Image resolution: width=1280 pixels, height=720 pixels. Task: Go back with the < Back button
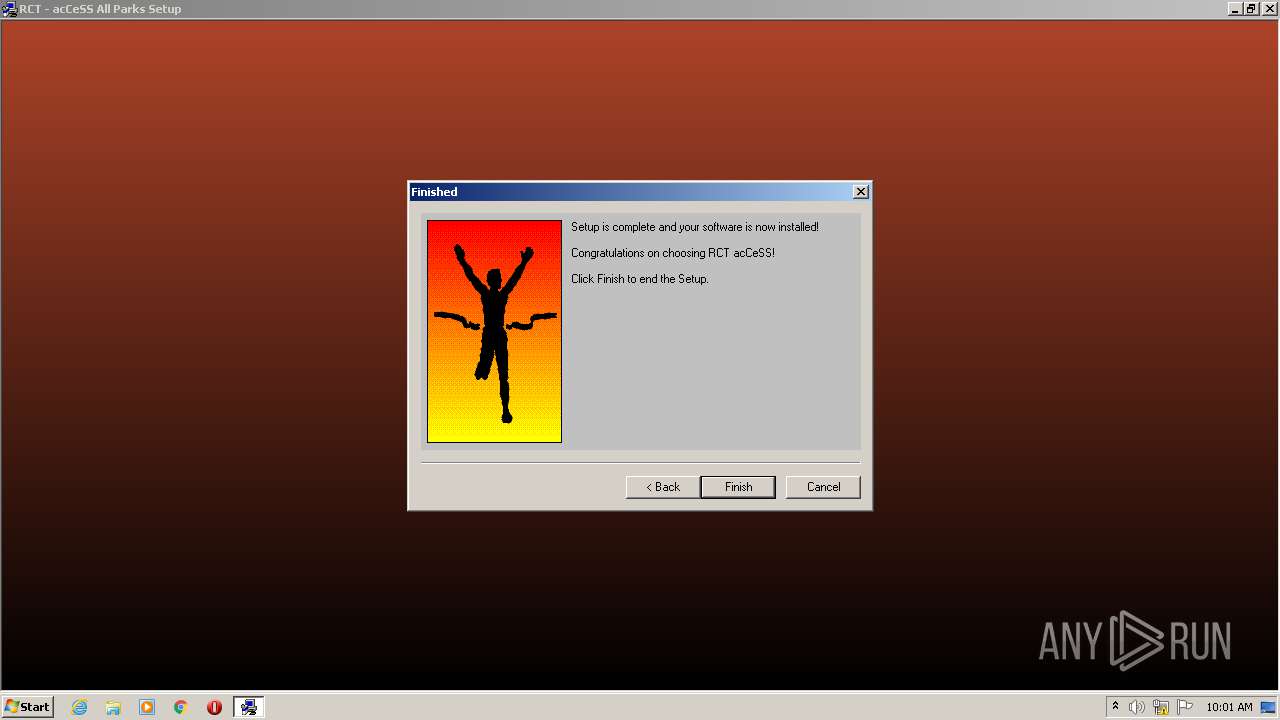tap(663, 487)
